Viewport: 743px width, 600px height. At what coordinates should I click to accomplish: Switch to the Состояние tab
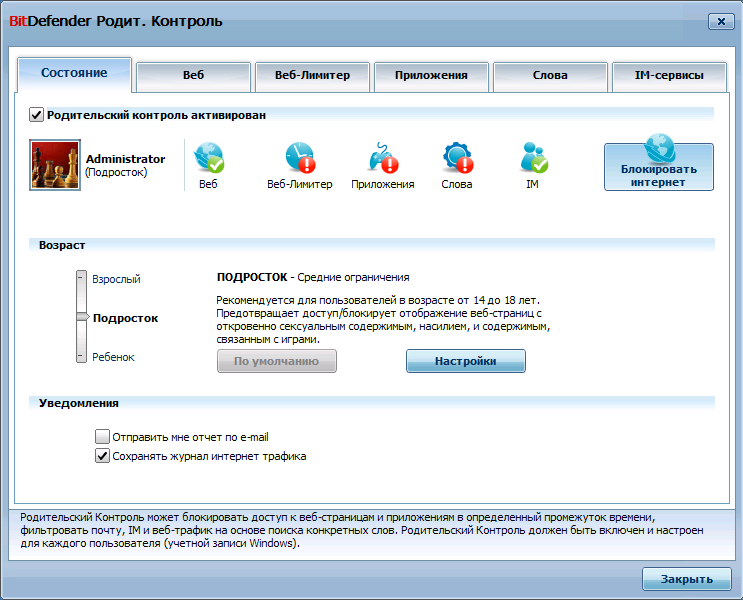(x=74, y=74)
